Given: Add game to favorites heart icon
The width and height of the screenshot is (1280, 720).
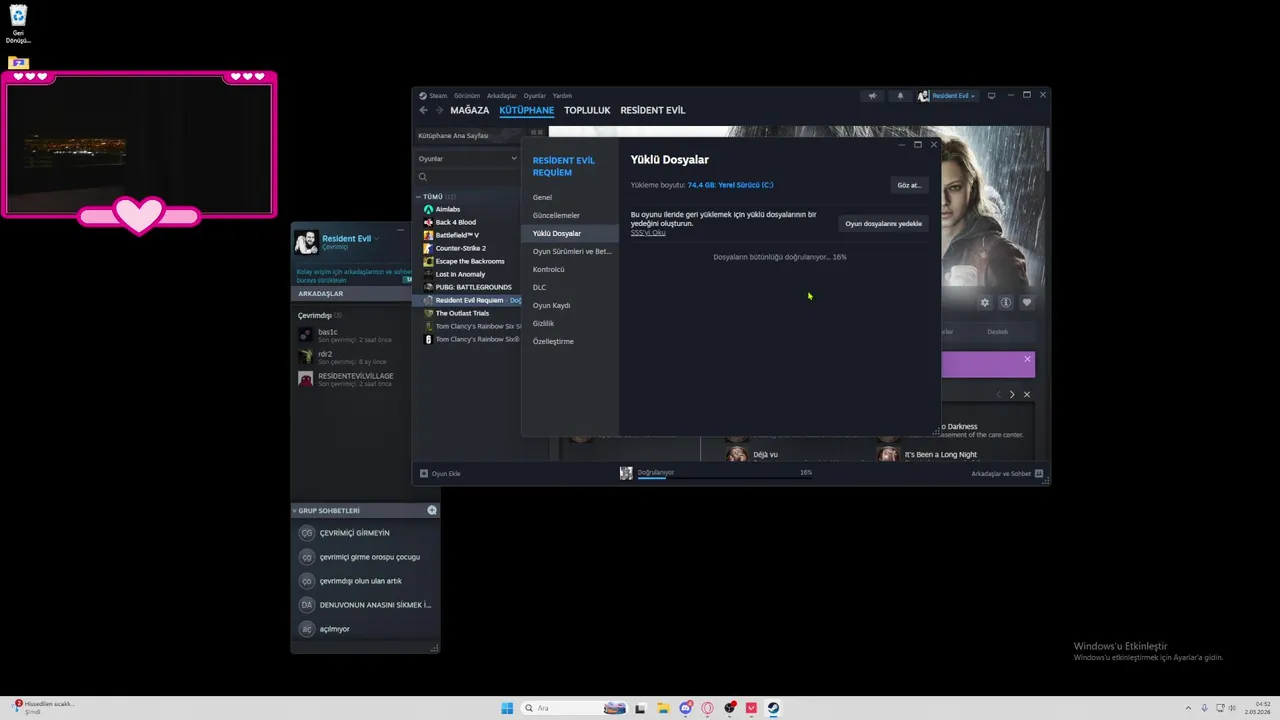Looking at the screenshot, I should (x=1027, y=302).
